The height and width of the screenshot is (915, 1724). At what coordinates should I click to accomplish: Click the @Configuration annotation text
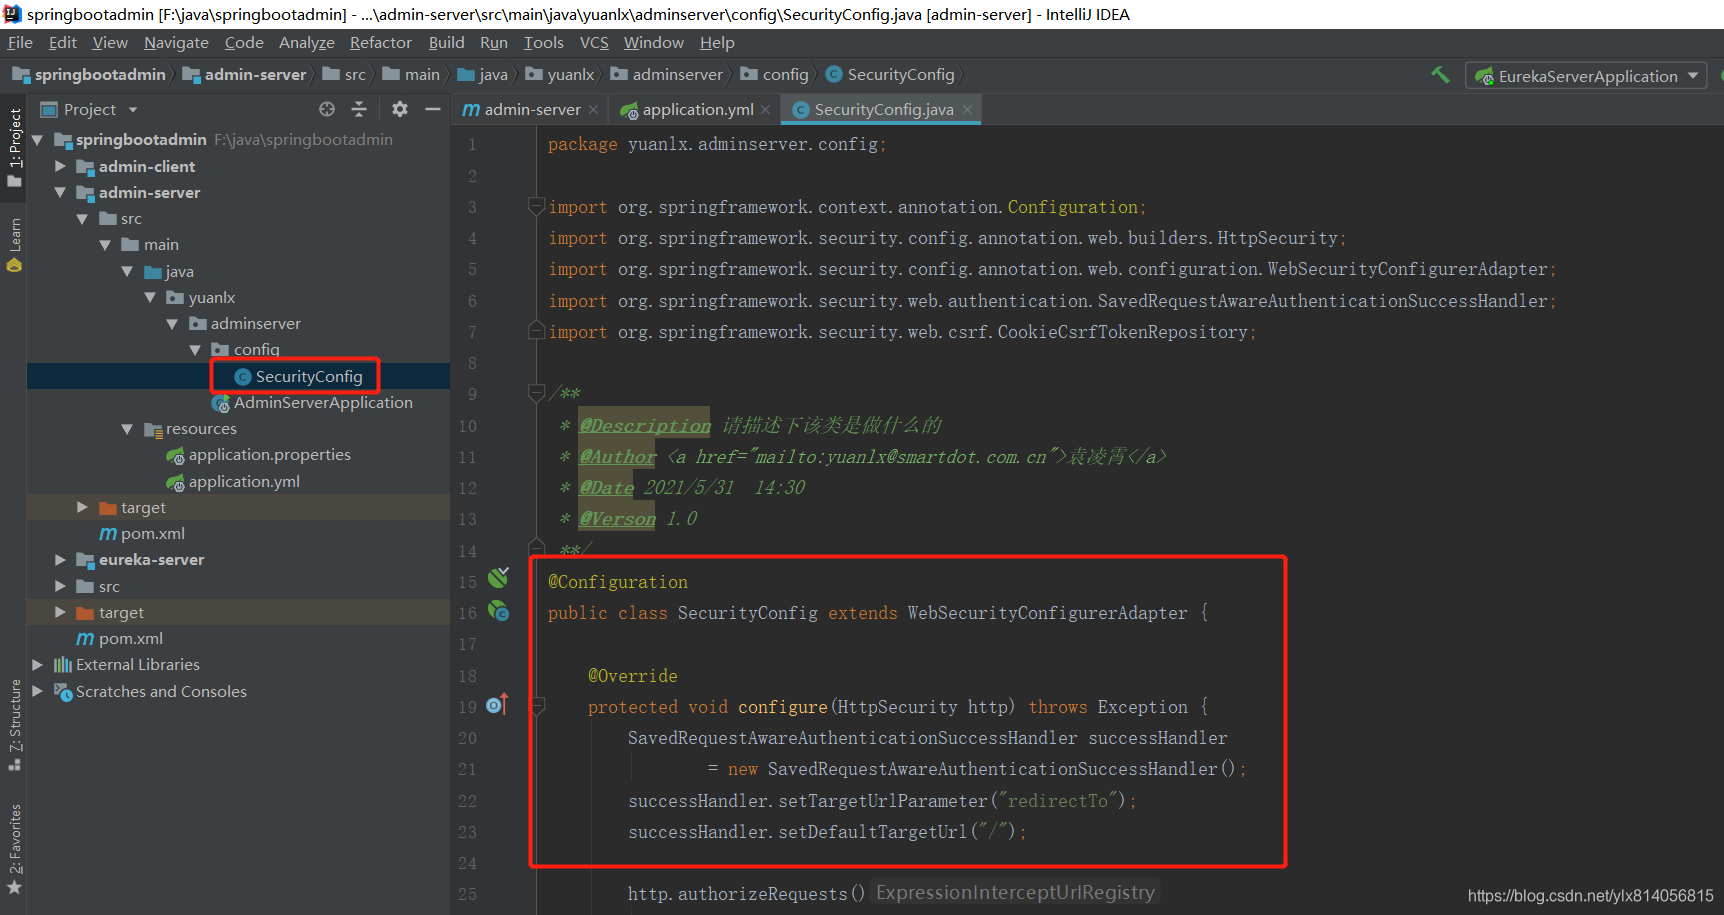click(x=618, y=582)
